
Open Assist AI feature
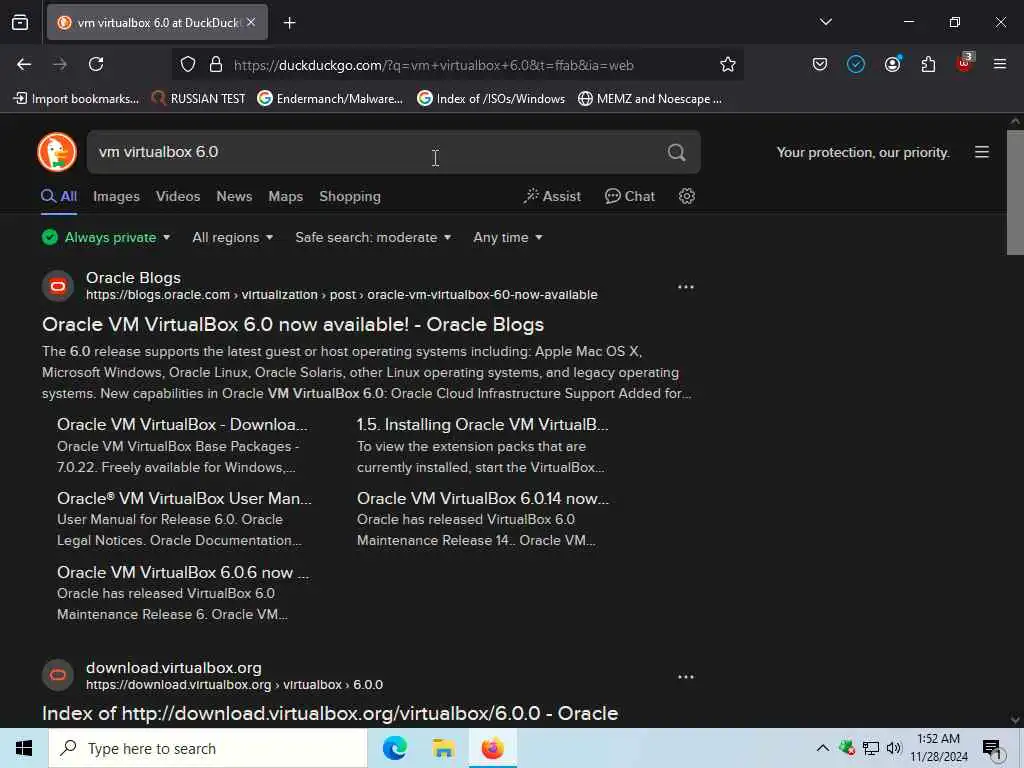(x=552, y=197)
